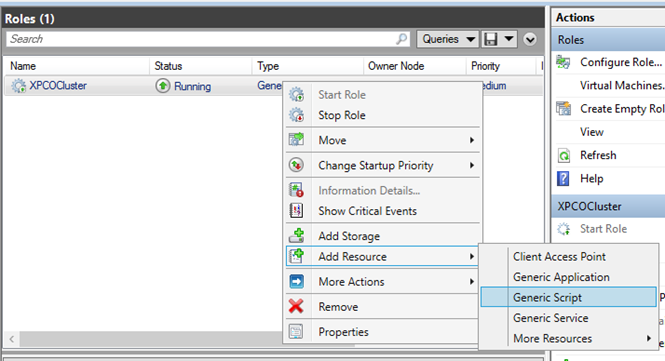
Task: Expand Change Startup Priority submenu arrow
Action: pos(472,165)
